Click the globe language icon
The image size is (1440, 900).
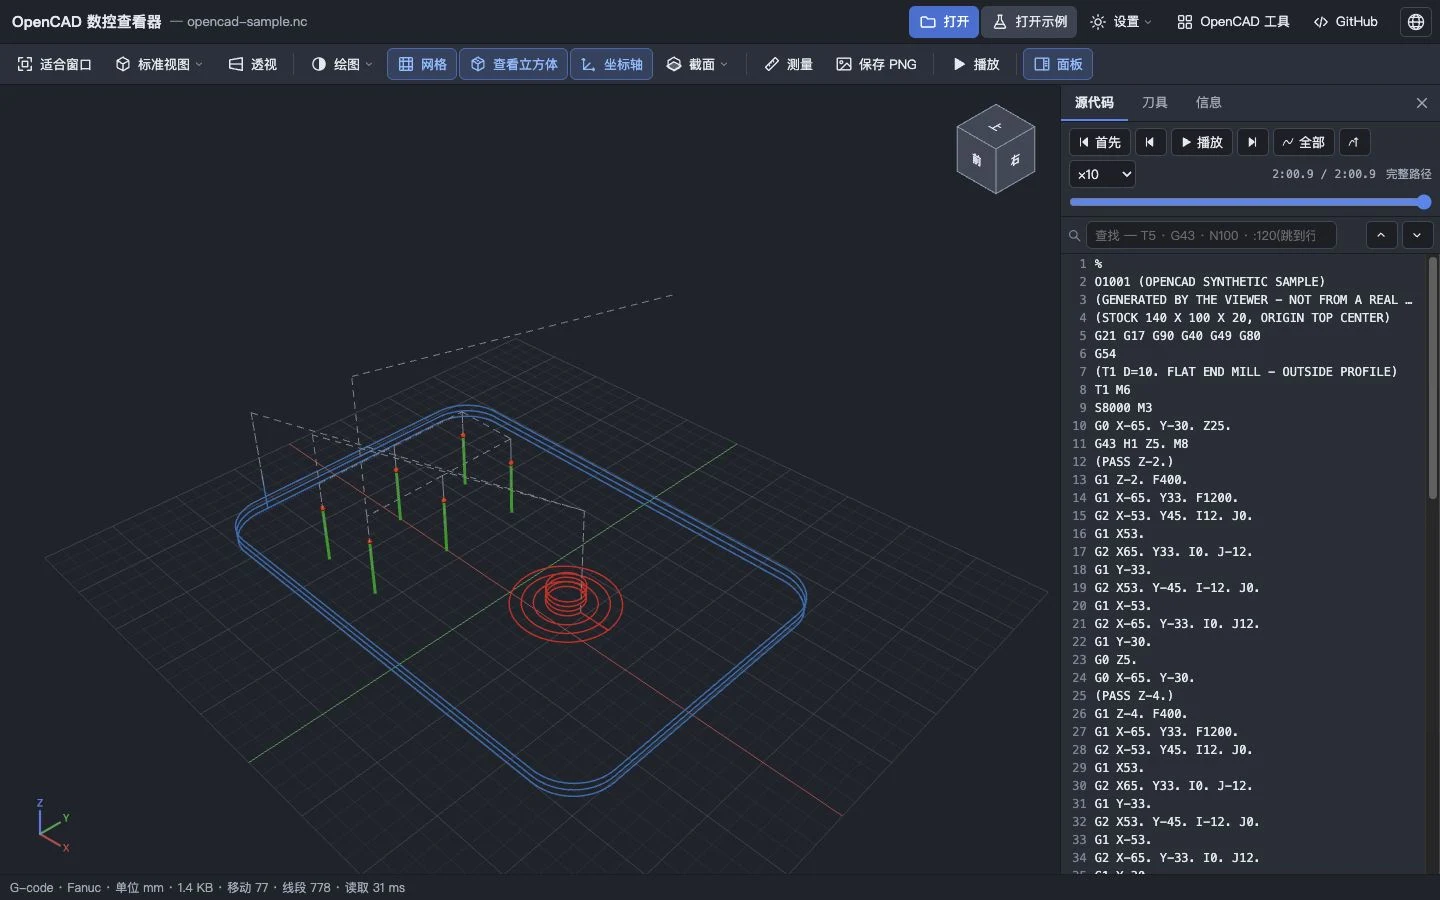coord(1416,21)
